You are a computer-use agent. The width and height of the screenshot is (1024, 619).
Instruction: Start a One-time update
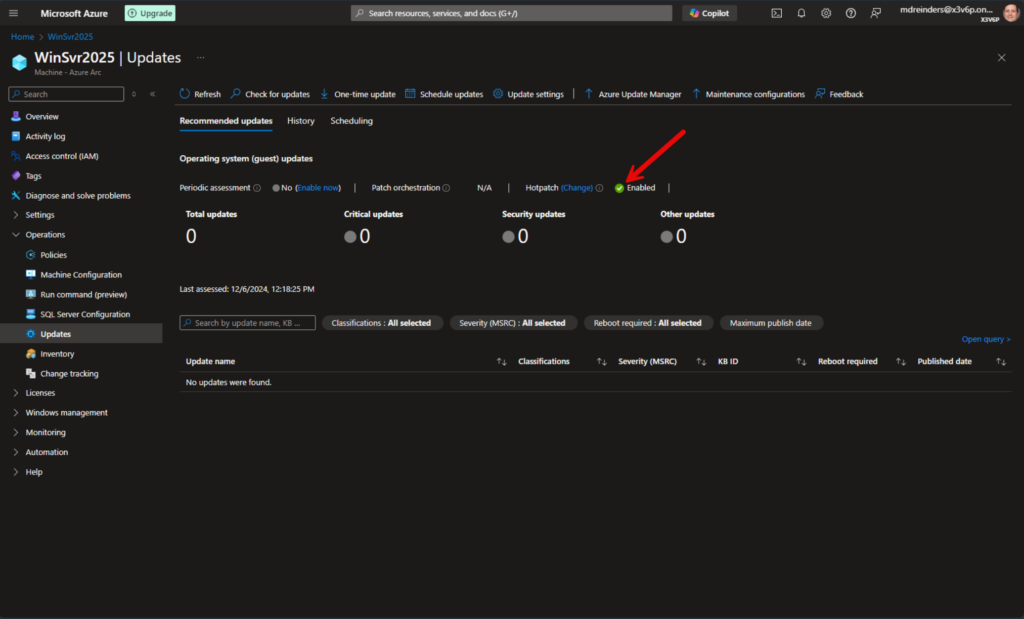click(358, 94)
